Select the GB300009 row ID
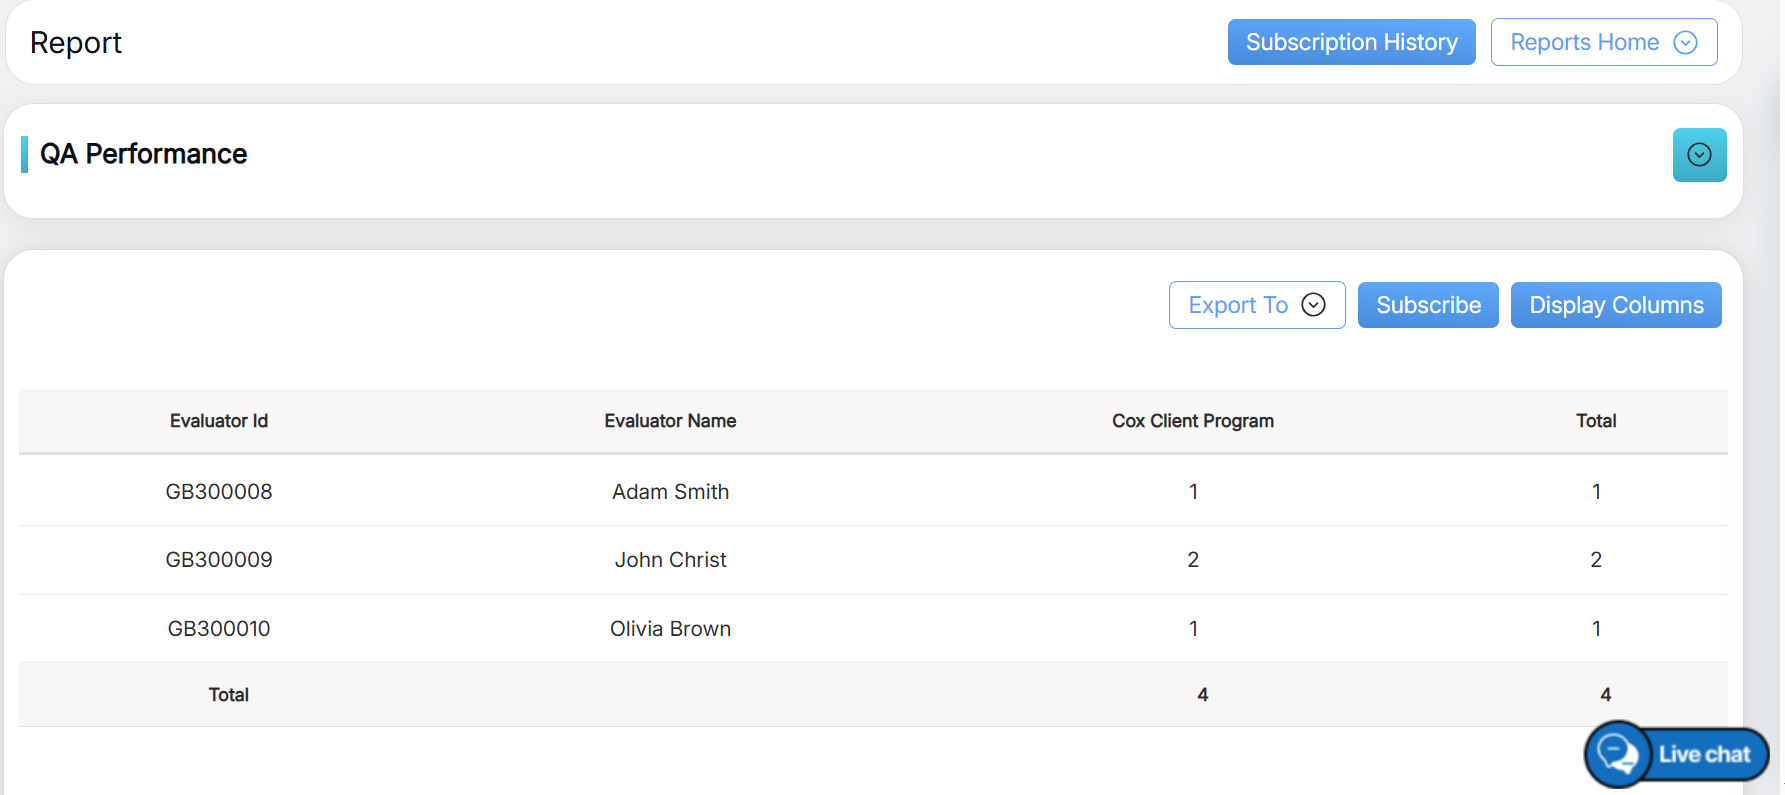 (x=219, y=560)
